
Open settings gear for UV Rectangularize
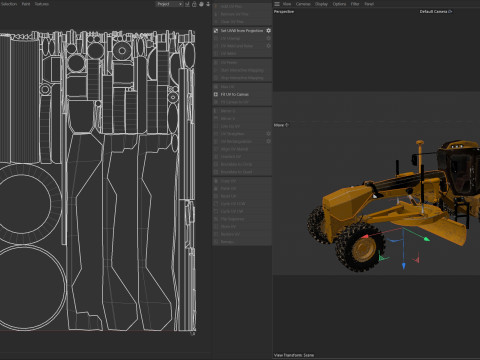tap(268, 141)
